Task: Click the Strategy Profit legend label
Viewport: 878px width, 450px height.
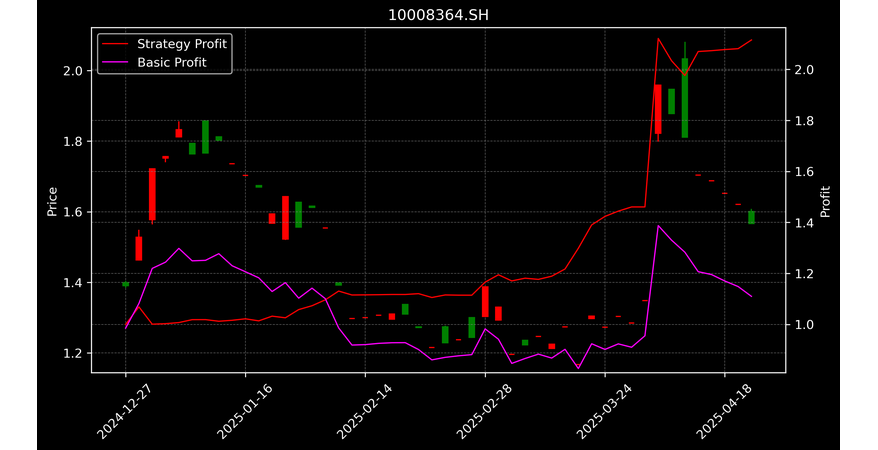Action: [182, 44]
